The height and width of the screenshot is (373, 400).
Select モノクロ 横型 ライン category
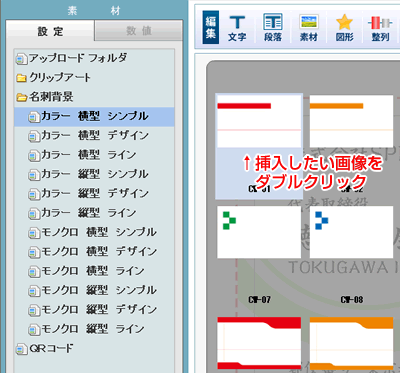coord(94,271)
